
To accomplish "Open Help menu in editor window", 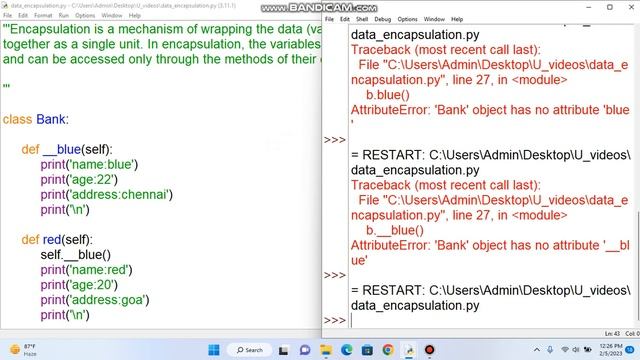I will pyautogui.click(x=135, y=16).
